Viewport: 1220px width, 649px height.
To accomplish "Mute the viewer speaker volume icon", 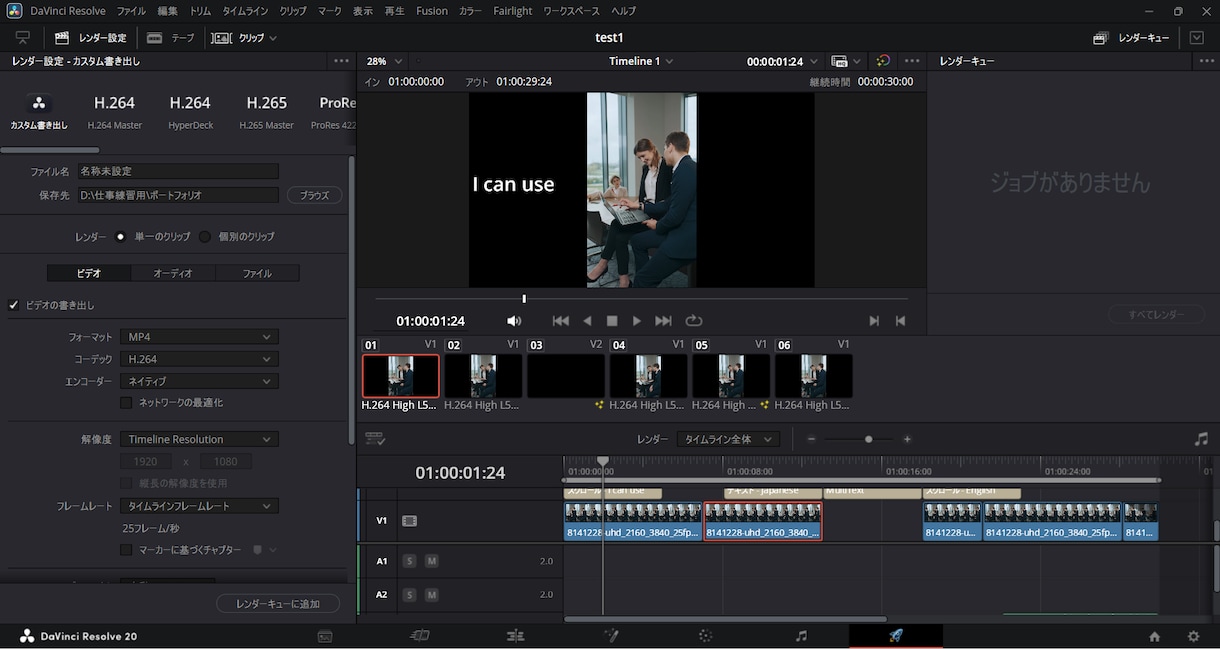I will coord(514,321).
